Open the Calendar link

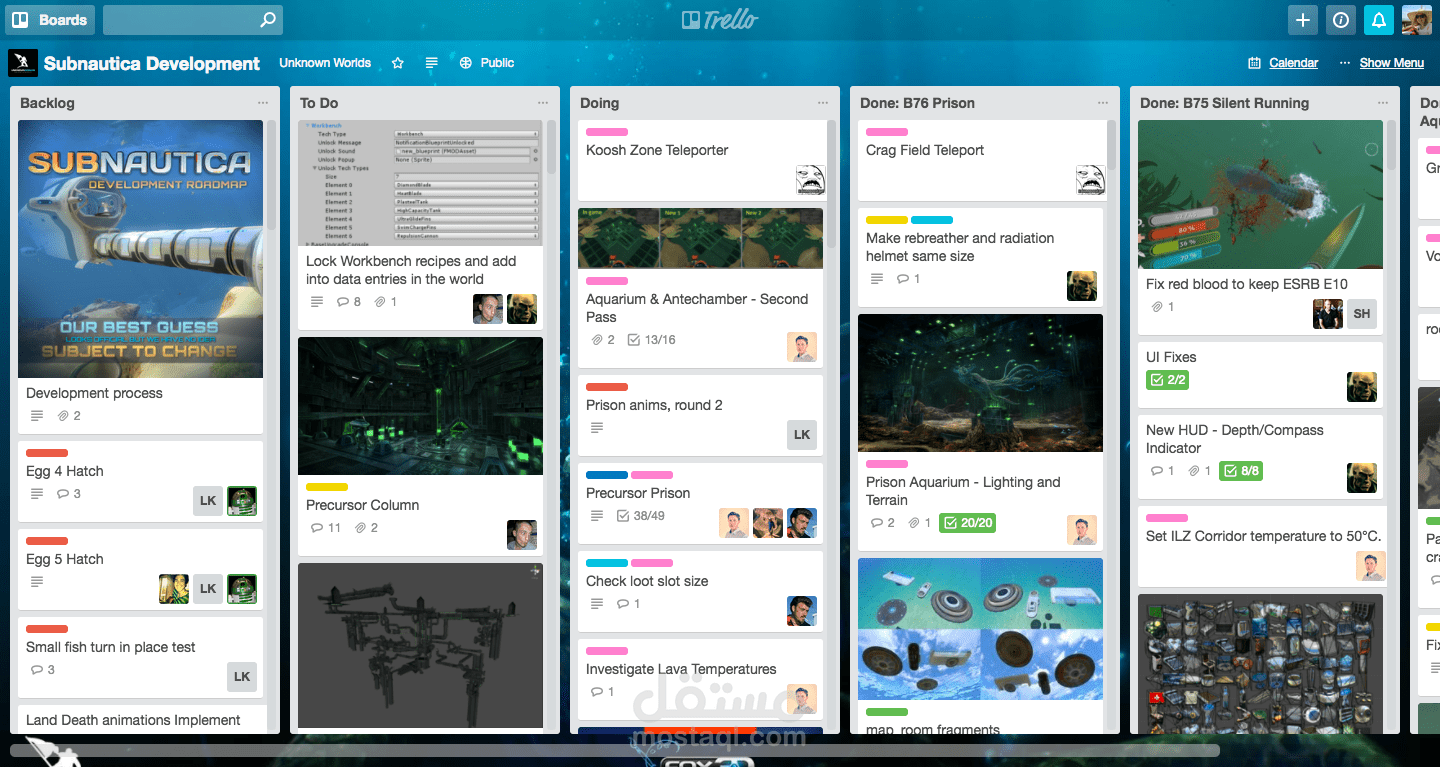[1283, 63]
